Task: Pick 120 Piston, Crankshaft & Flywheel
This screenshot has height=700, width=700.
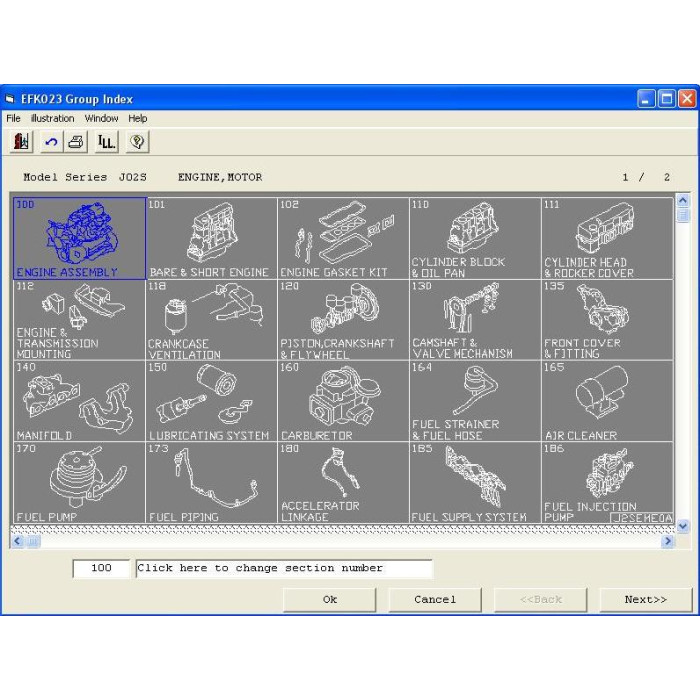Action: (x=343, y=320)
